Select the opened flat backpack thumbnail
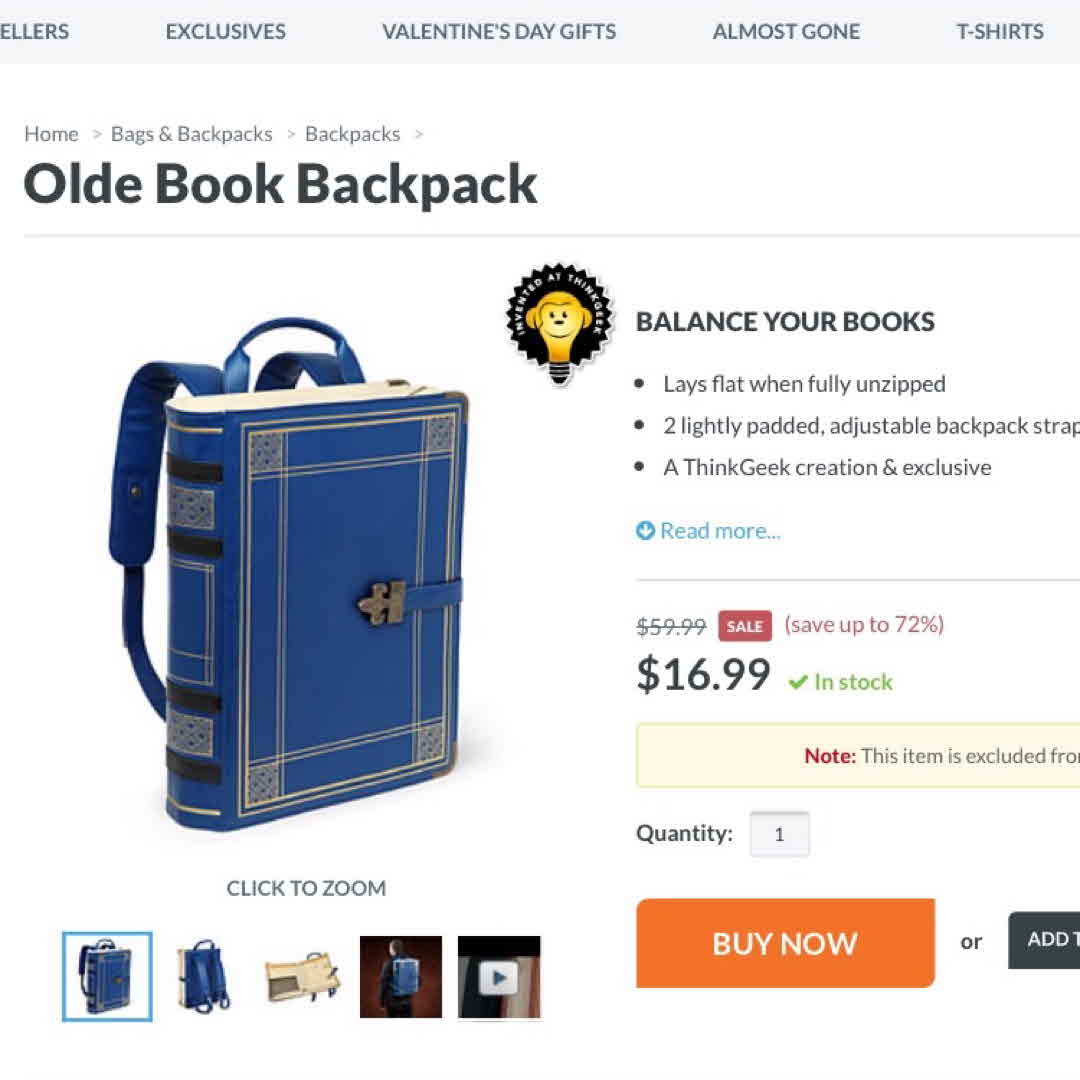The image size is (1080, 1080). tap(302, 976)
